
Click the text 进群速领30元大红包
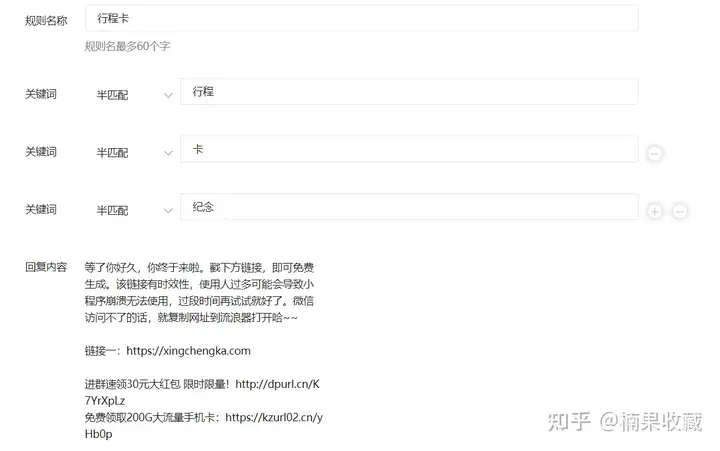[132, 384]
